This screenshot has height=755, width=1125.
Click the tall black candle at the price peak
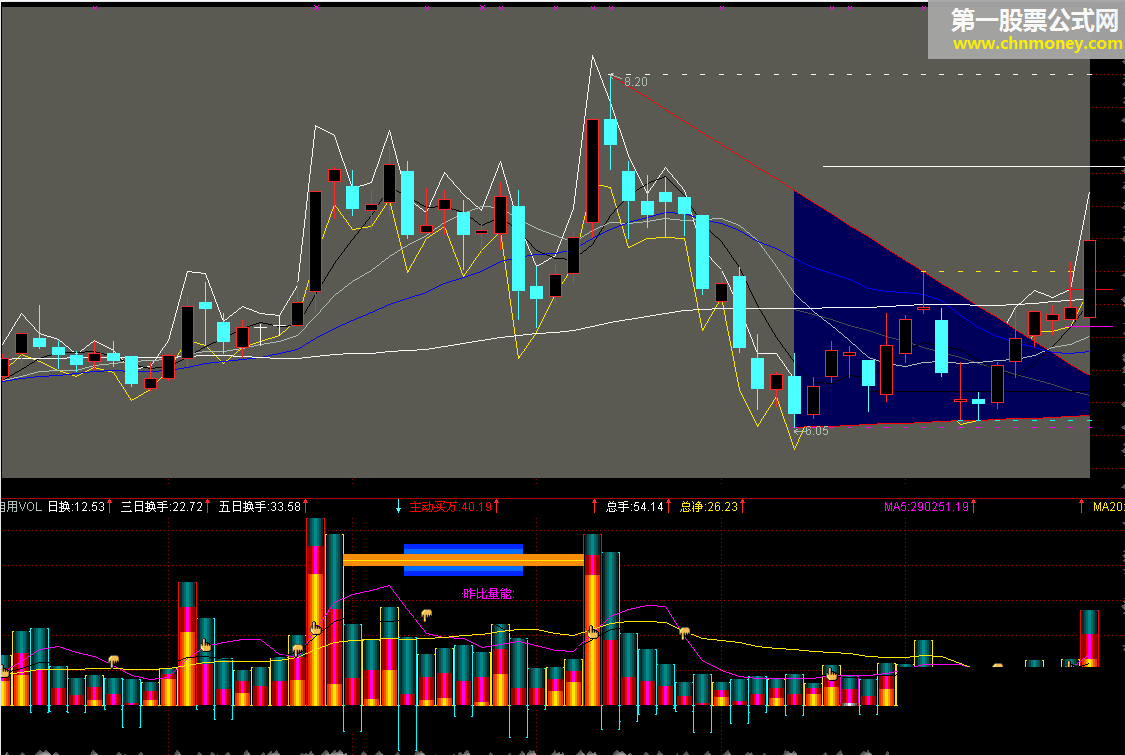(593, 171)
